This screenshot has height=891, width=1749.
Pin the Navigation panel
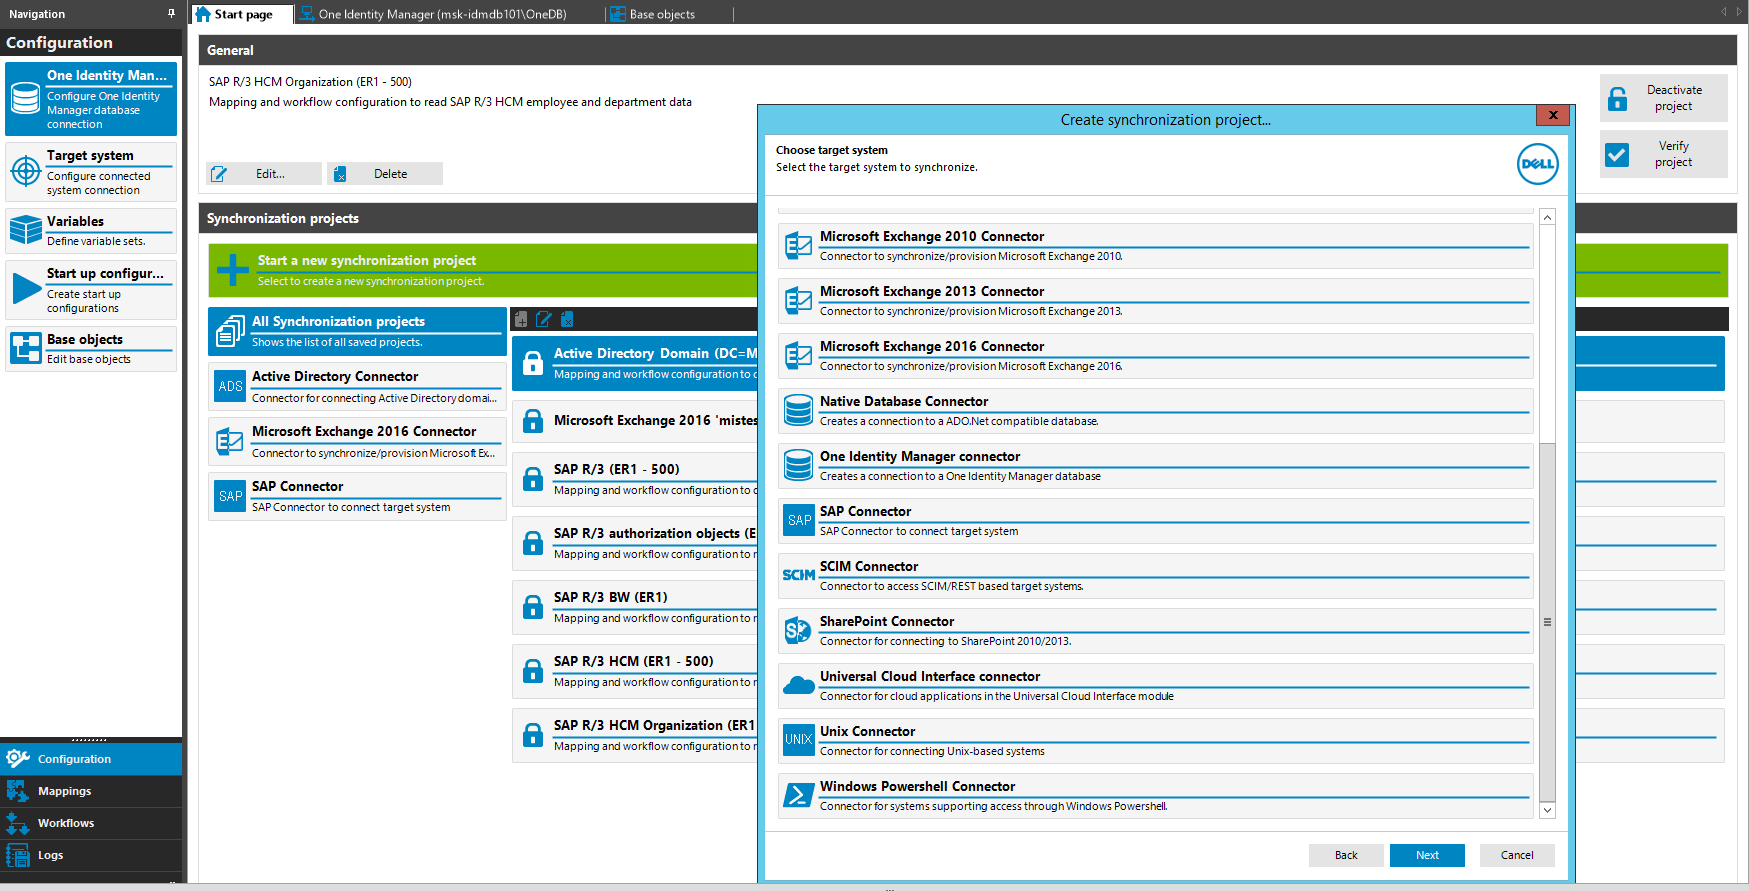coord(171,13)
